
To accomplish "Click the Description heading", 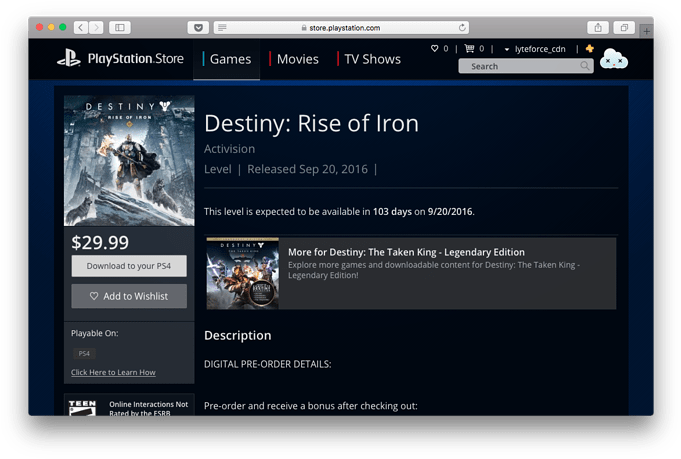I will pos(238,335).
